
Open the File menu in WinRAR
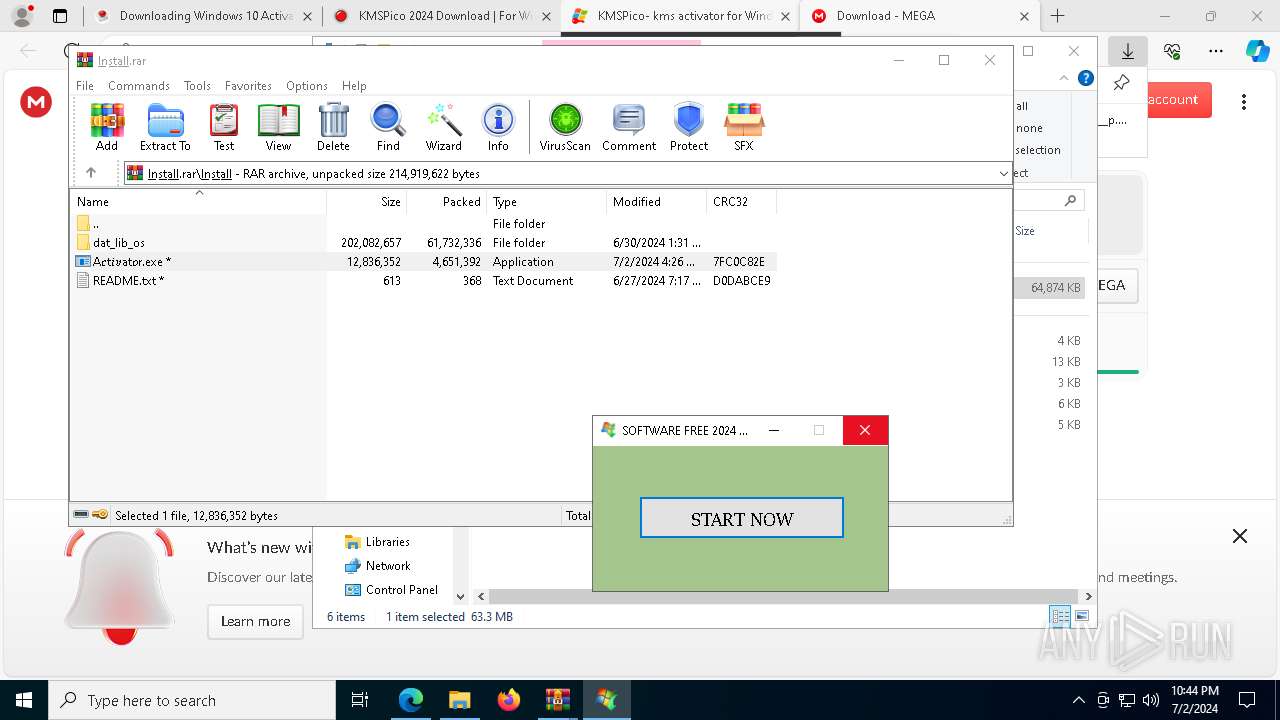pyautogui.click(x=85, y=86)
